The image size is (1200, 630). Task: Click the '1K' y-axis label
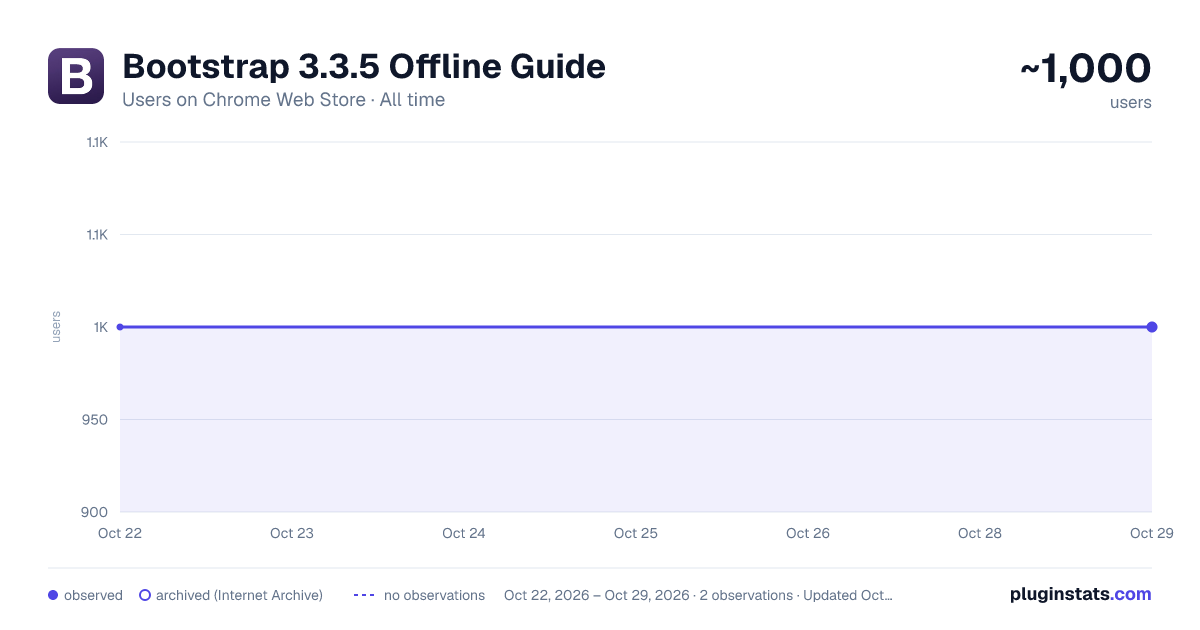101,327
